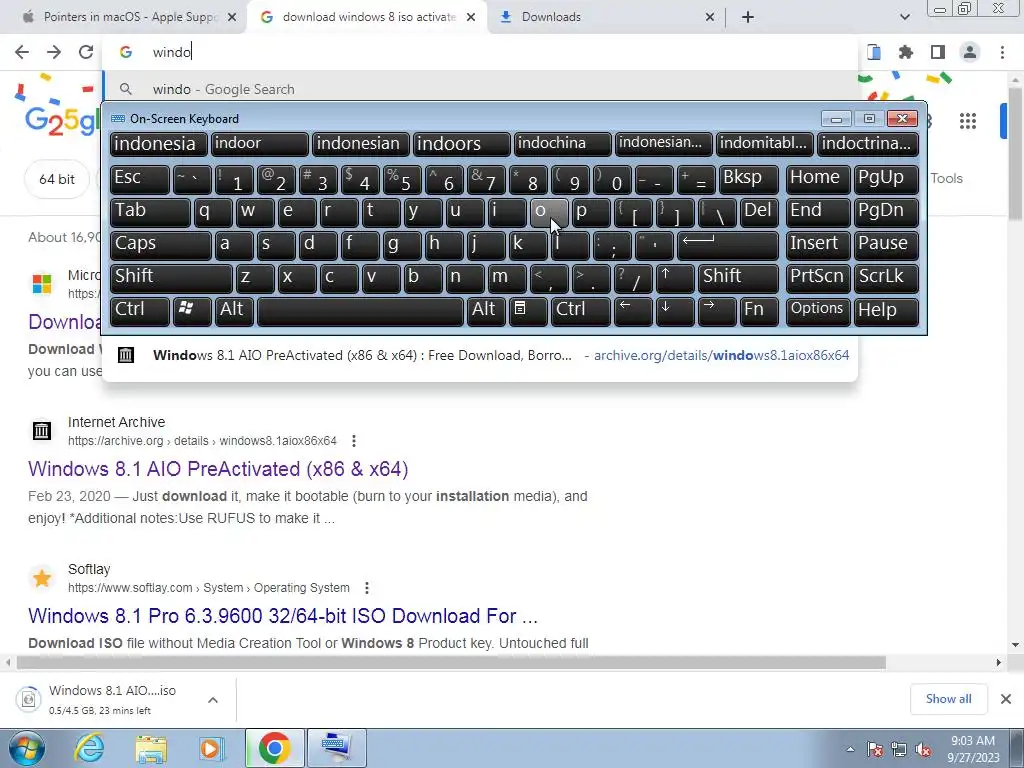This screenshot has width=1024, height=768.
Task: Switch to Pointers in macOS tab
Action: point(124,17)
